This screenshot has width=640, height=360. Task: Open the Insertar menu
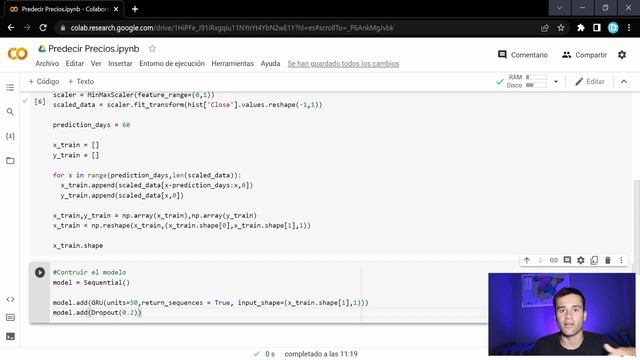[120, 64]
